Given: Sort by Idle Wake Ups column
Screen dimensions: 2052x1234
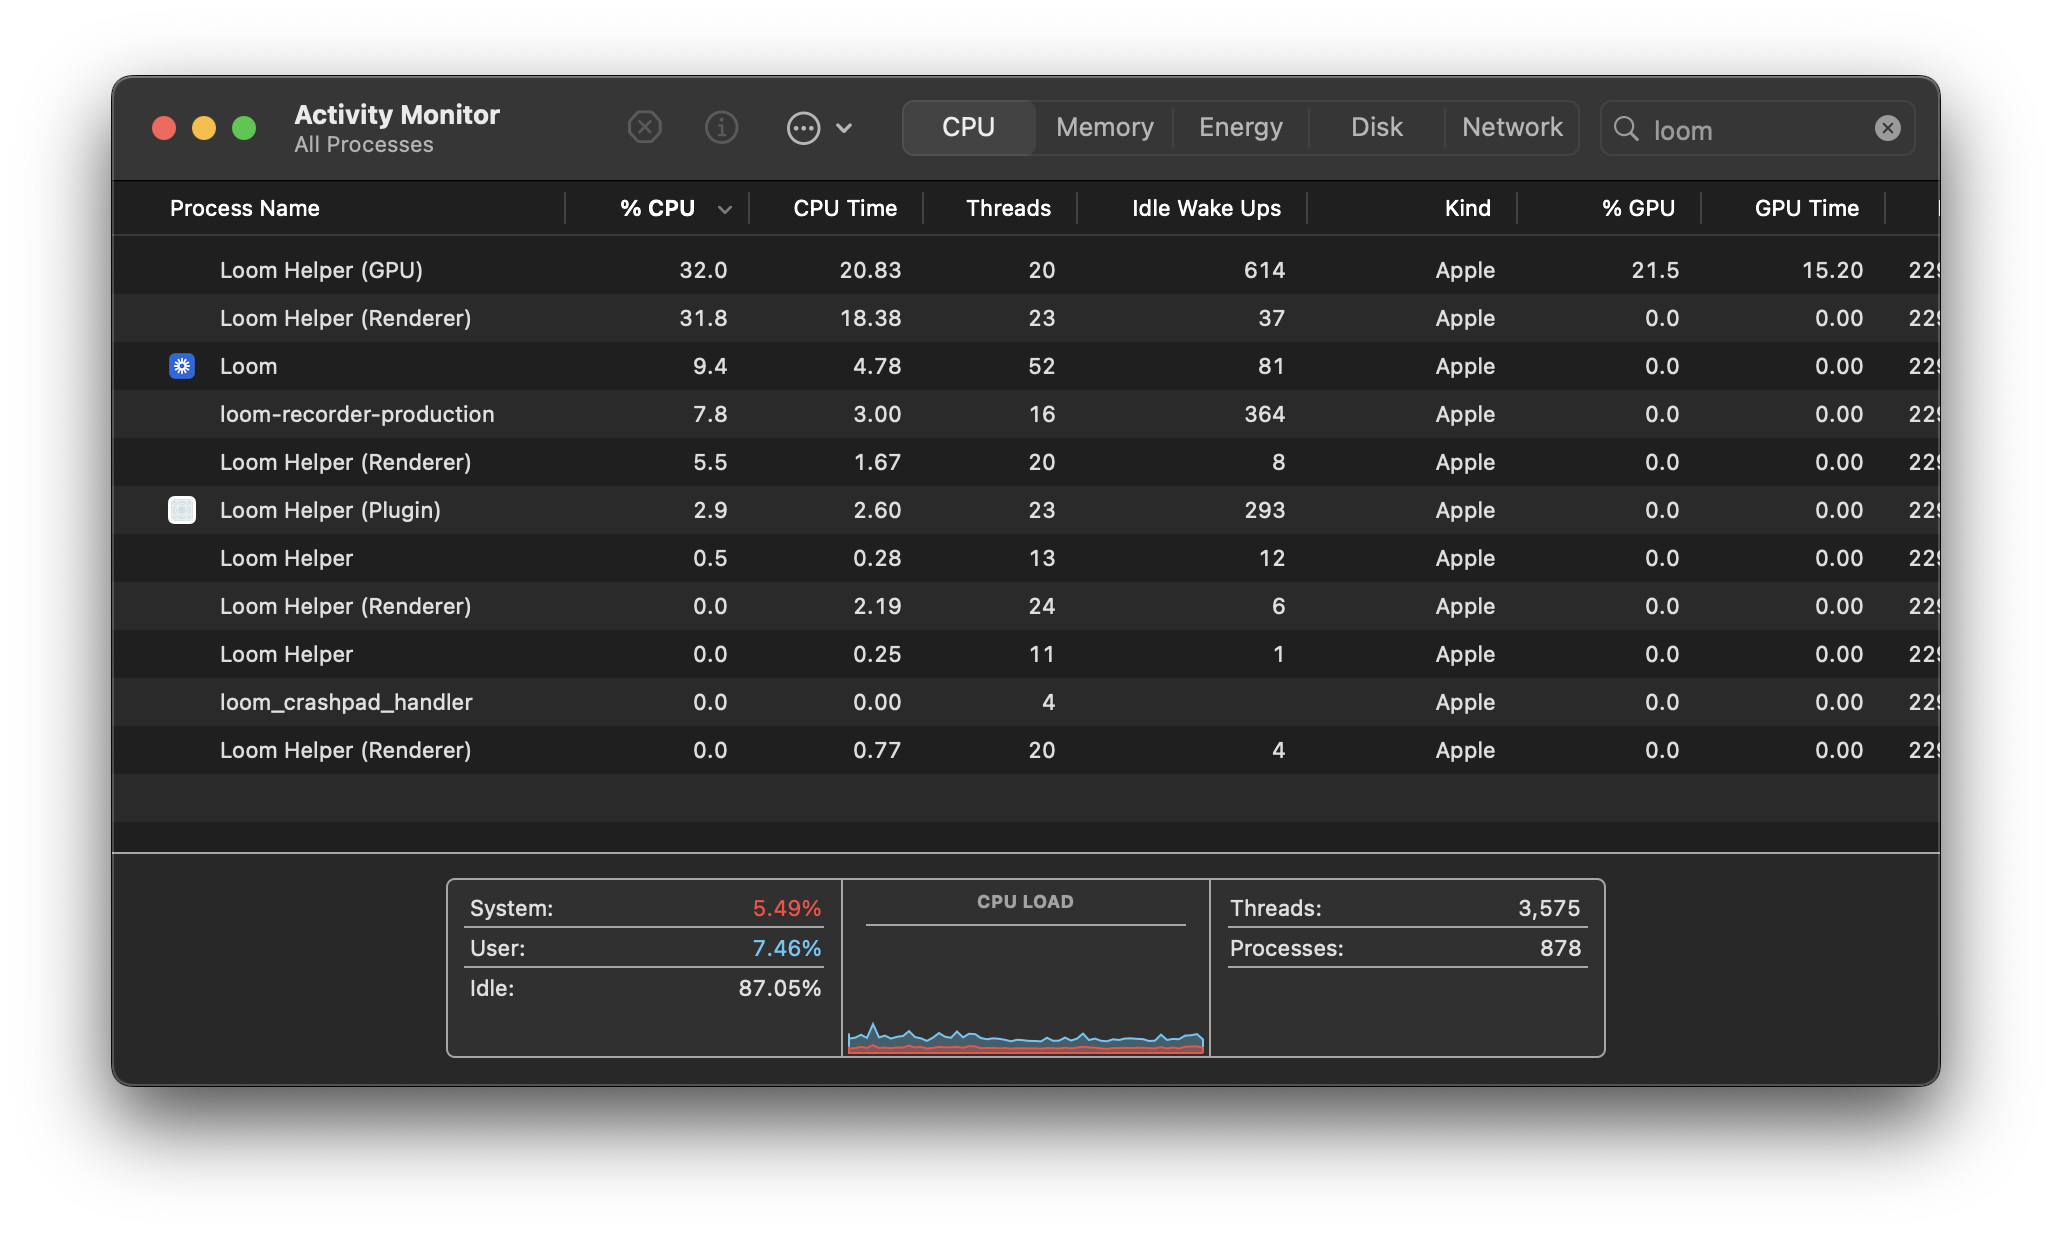Looking at the screenshot, I should click(1205, 209).
